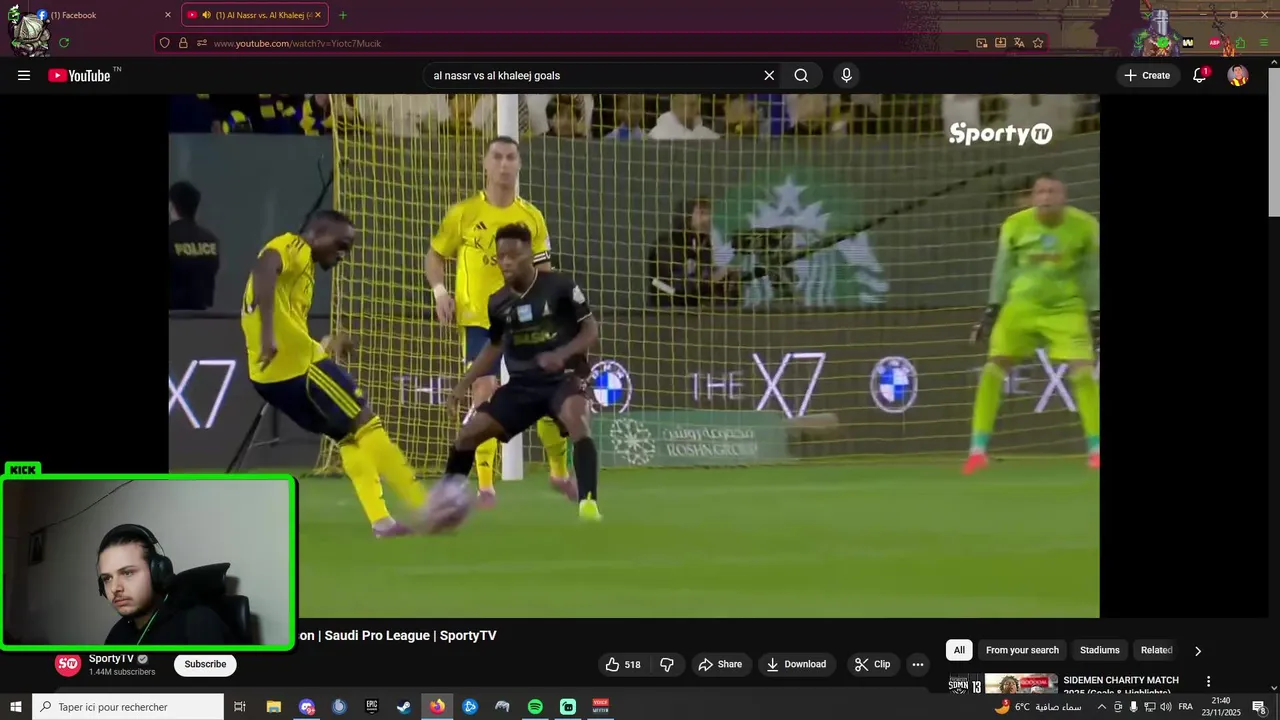The height and width of the screenshot is (720, 1280).
Task: Open Voicemeeter from taskbar
Action: click(x=601, y=707)
